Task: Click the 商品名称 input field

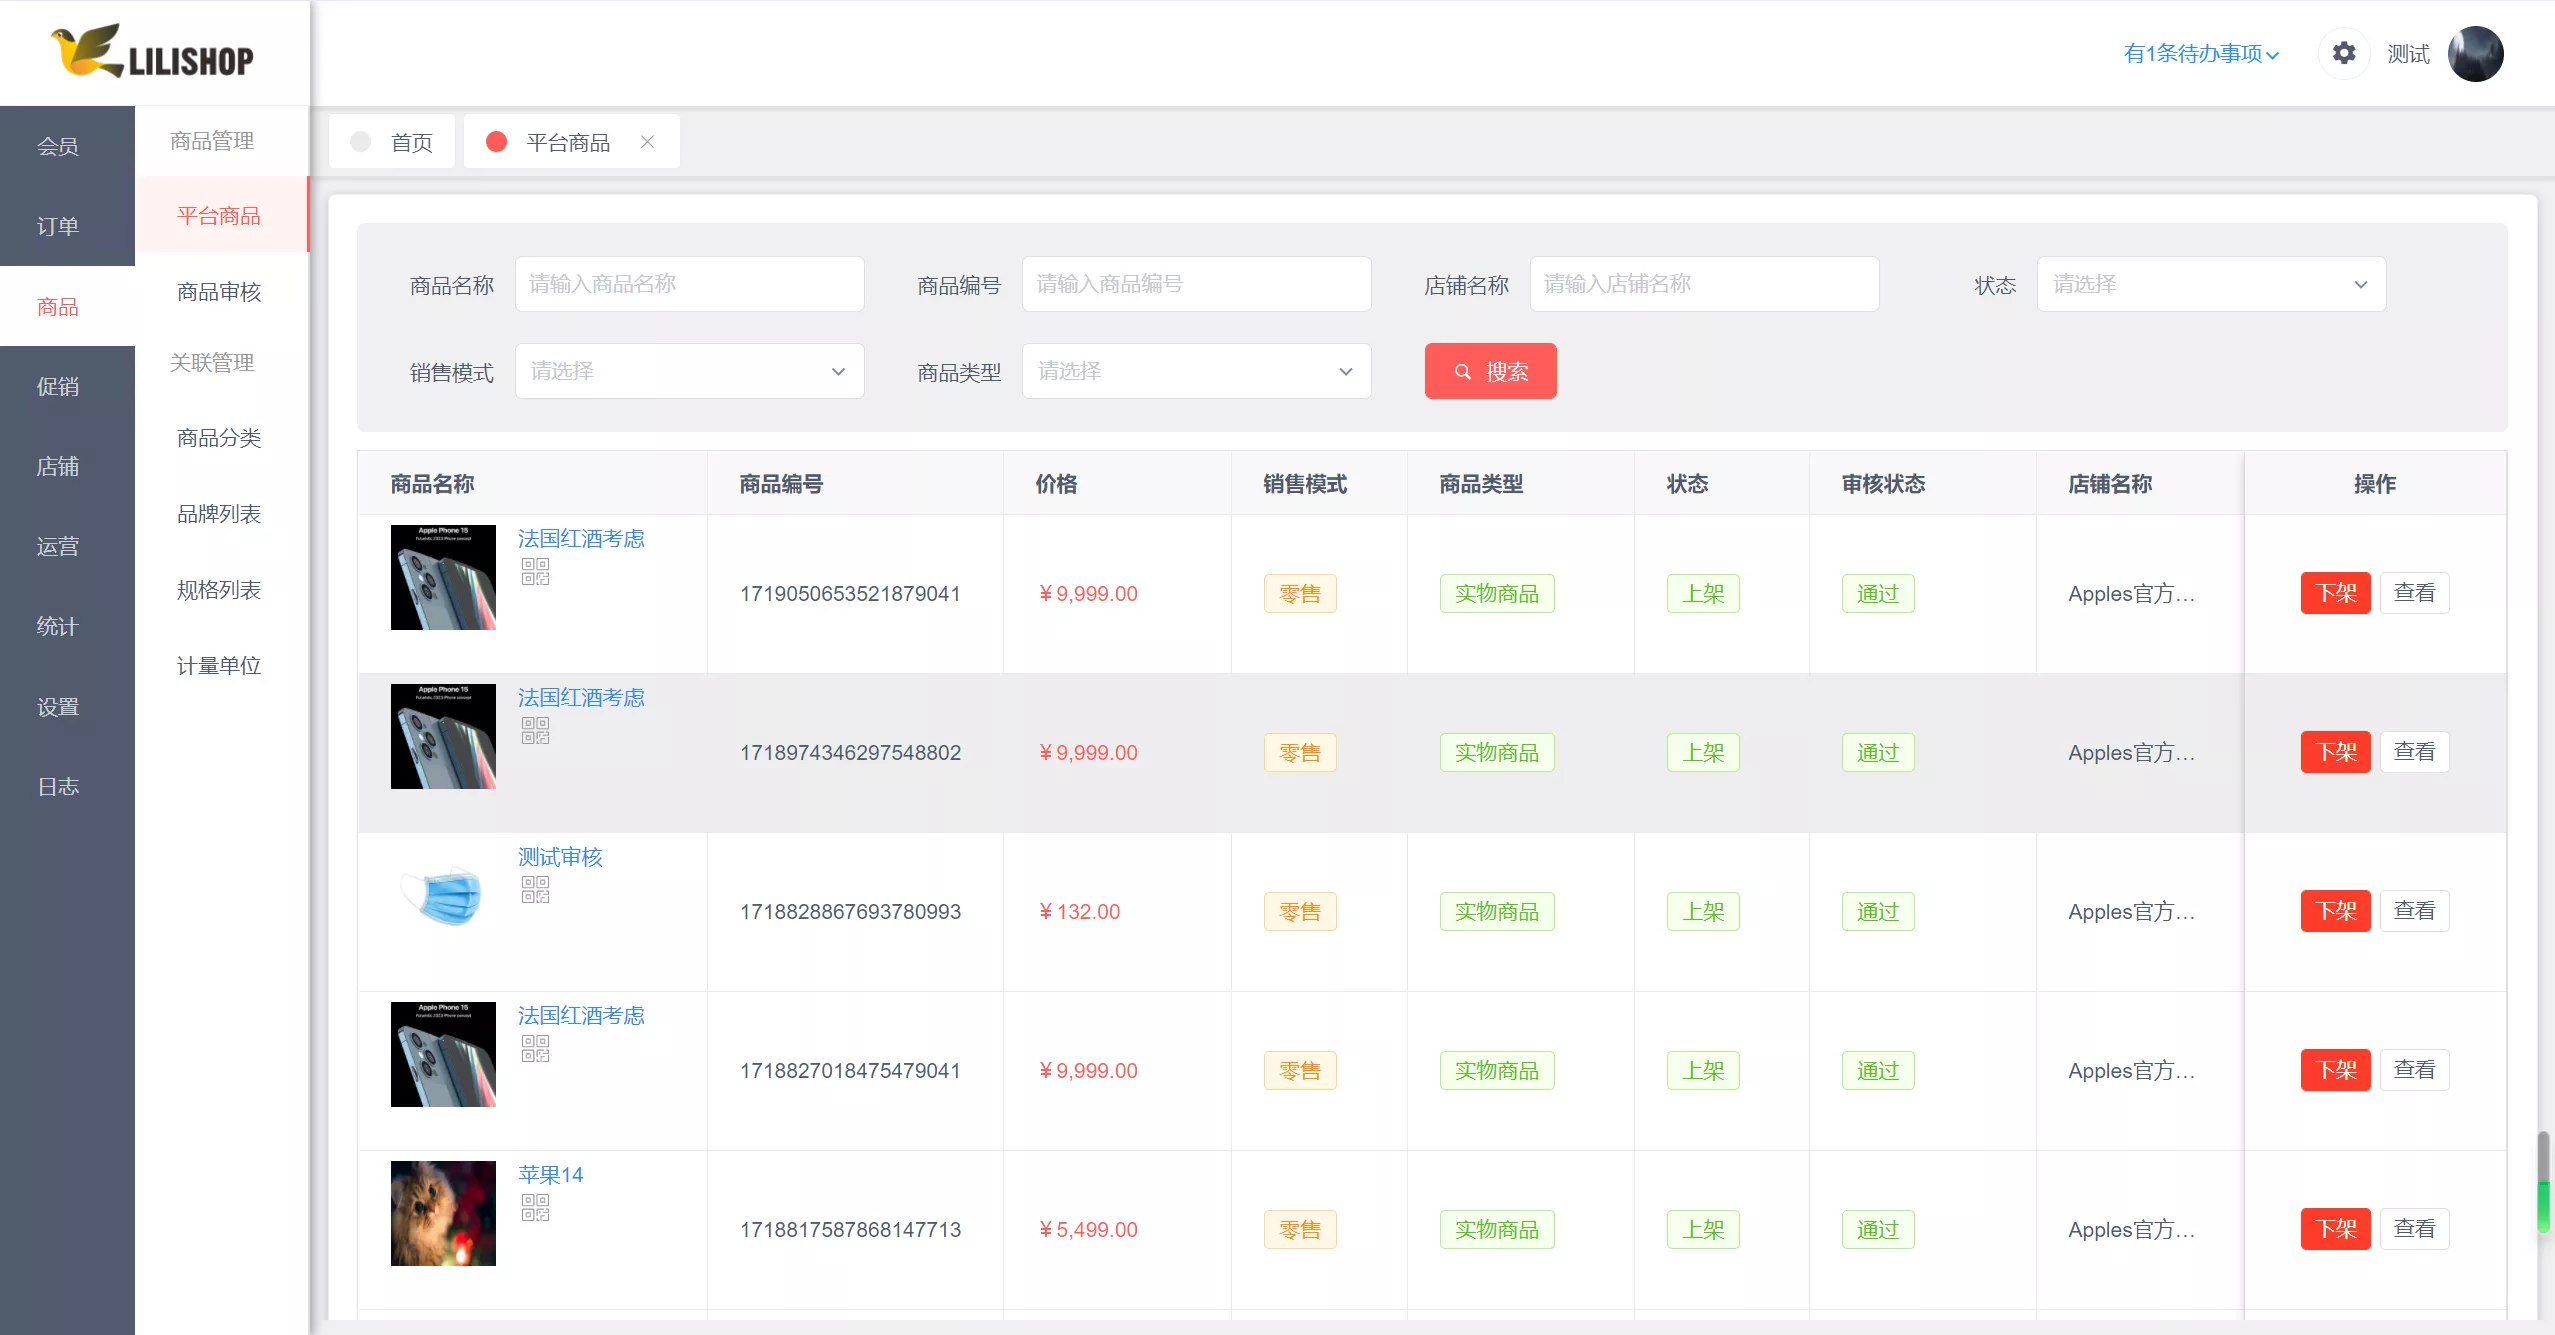Action: point(688,284)
